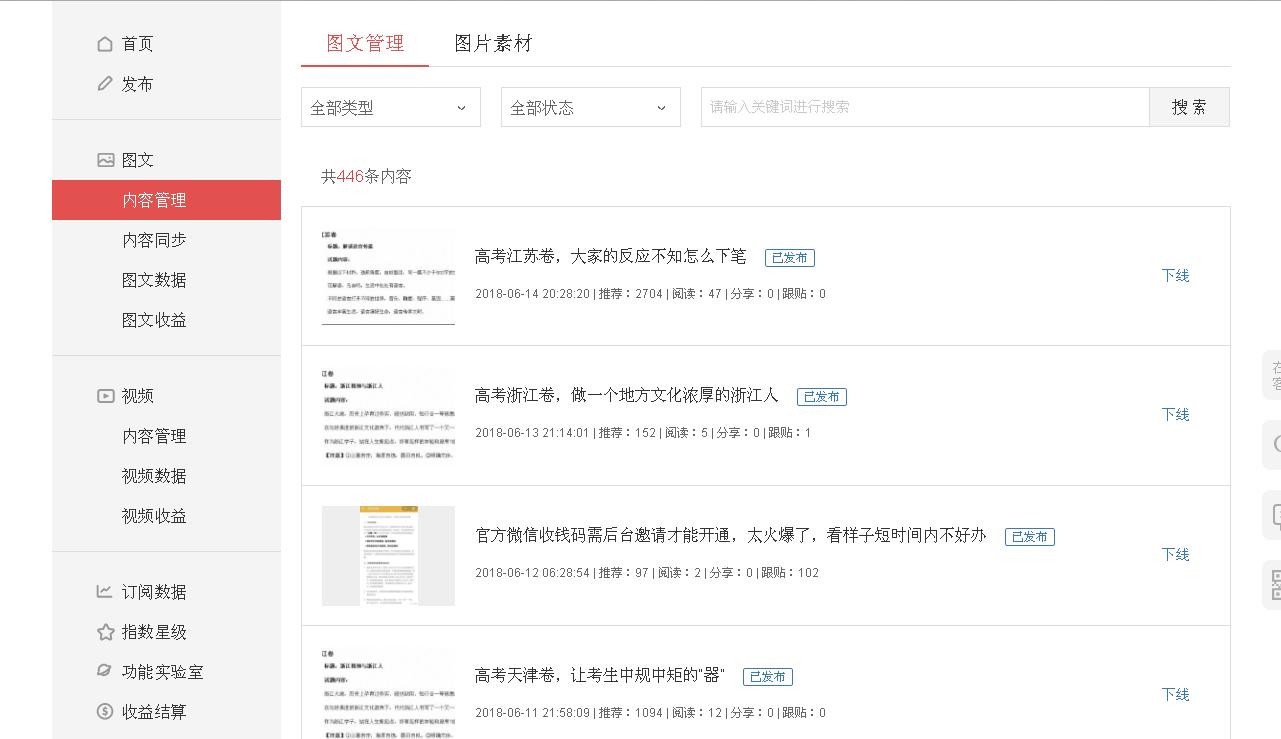This screenshot has height=739, width=1281.
Task: Click the video player icon beside 视频
Action: tap(106, 396)
